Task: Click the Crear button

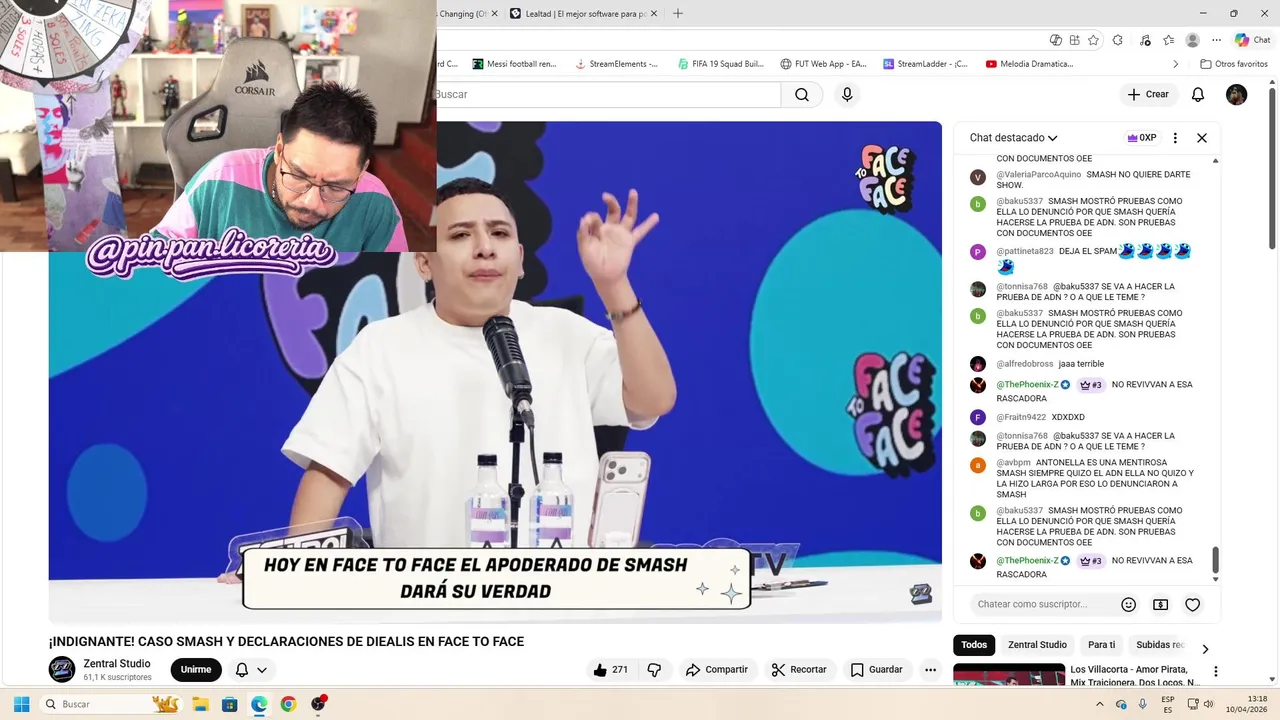Action: click(1147, 94)
